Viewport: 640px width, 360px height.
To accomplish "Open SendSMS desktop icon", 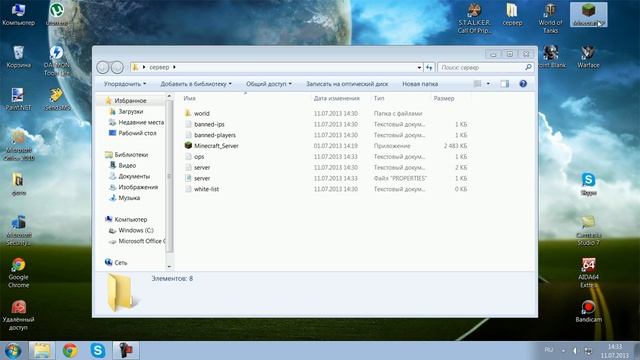I will 57,100.
